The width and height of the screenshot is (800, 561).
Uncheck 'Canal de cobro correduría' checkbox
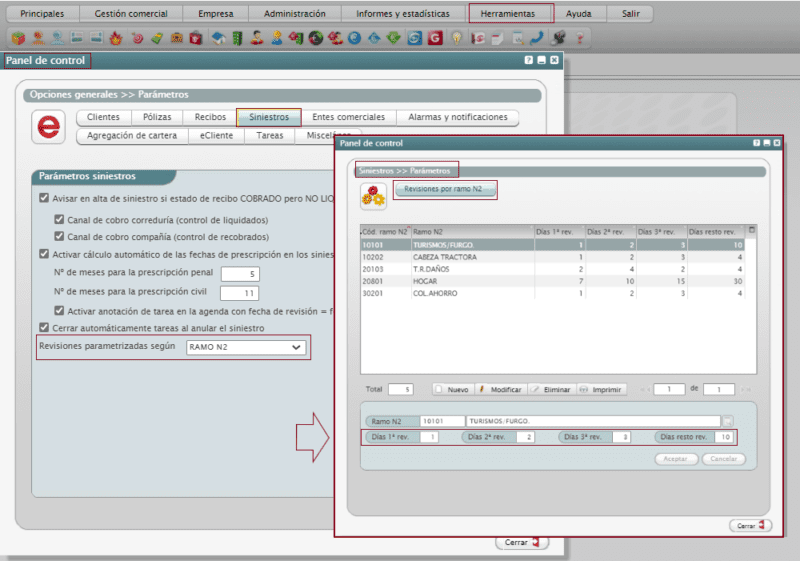pyautogui.click(x=59, y=219)
